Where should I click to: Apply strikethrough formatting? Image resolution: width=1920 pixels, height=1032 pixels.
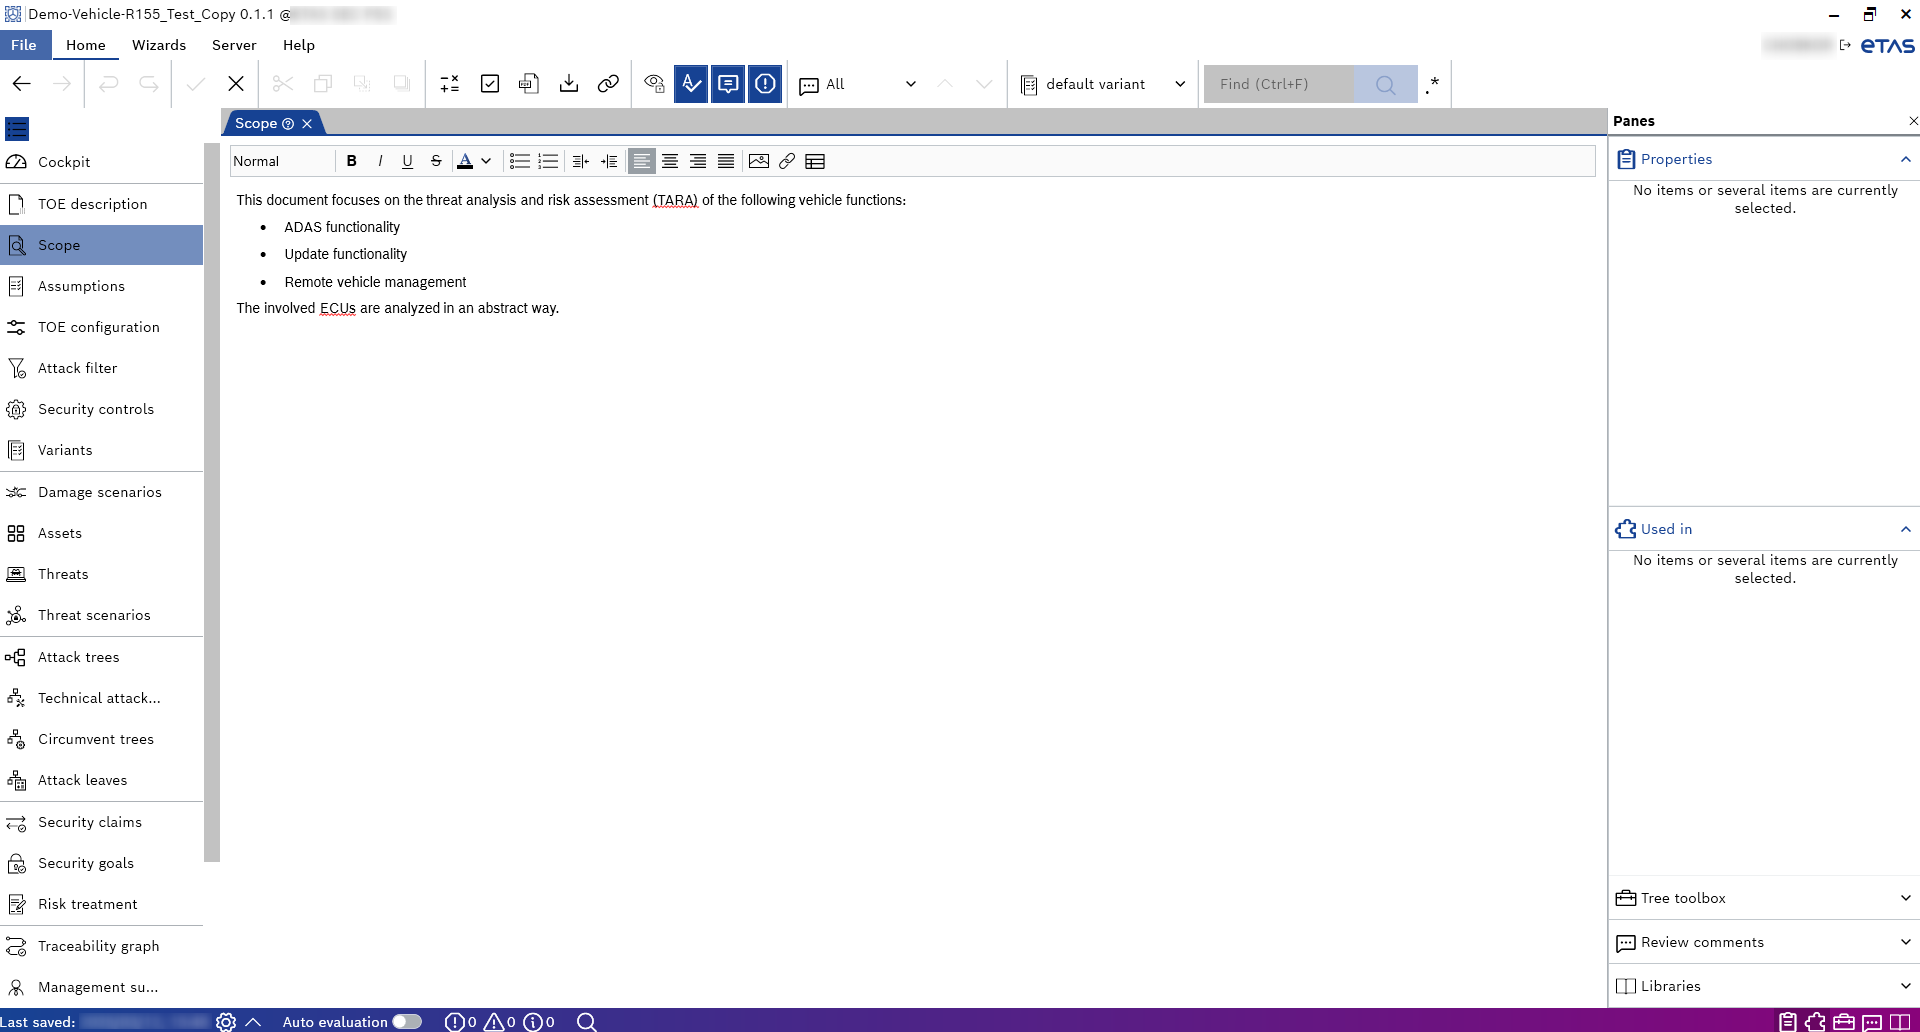(x=436, y=161)
